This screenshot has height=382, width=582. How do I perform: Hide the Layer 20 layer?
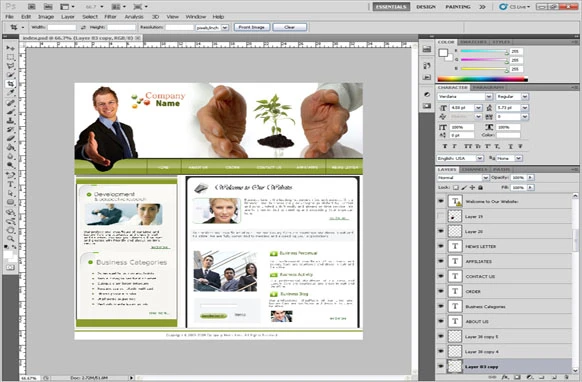click(441, 231)
